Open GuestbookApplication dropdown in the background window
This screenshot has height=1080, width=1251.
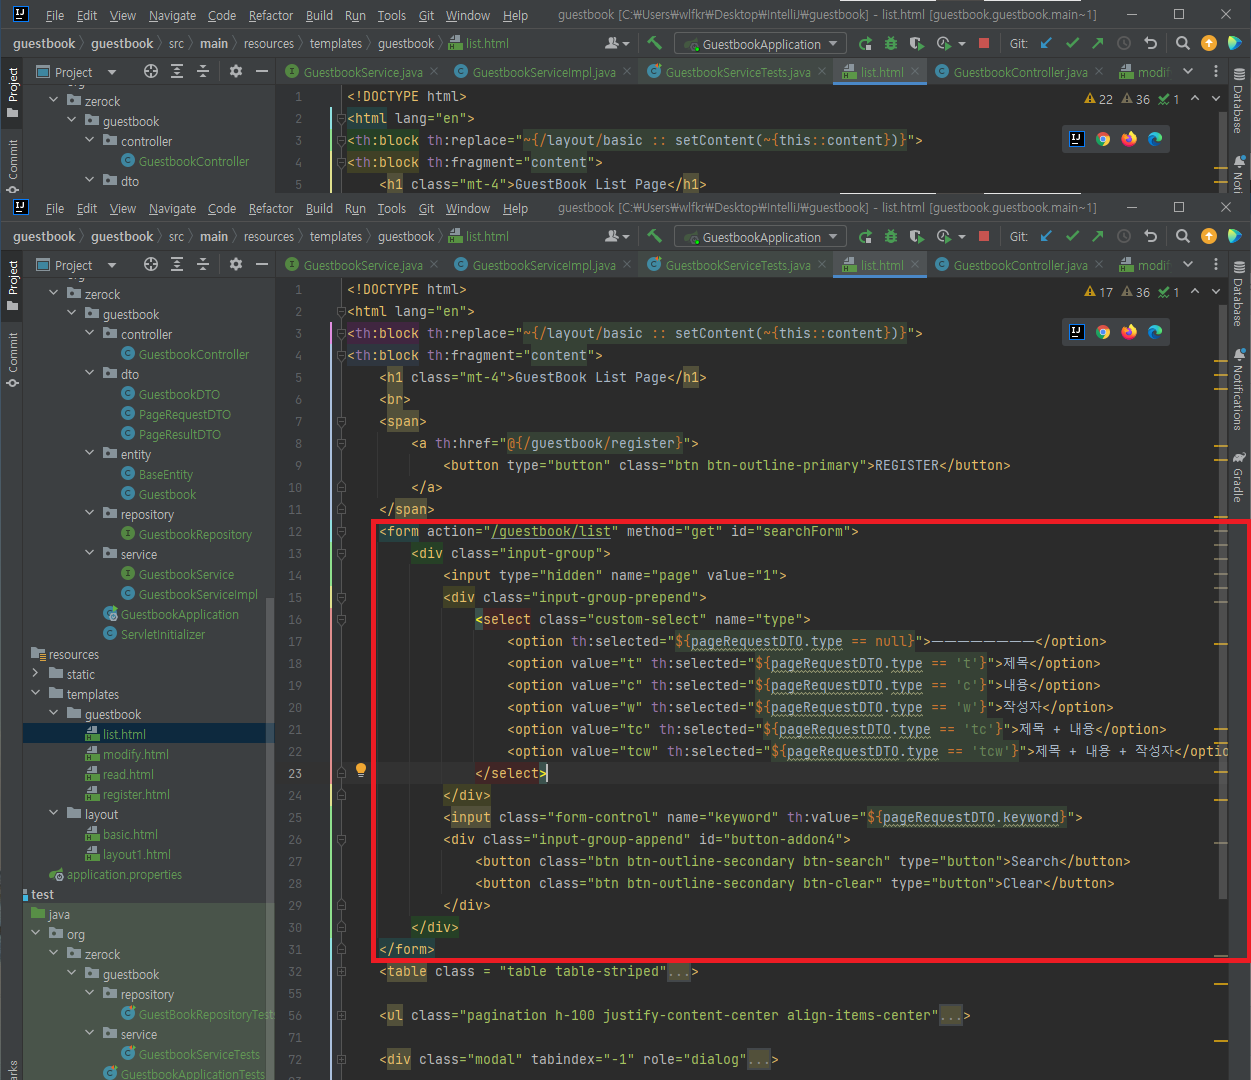coord(761,44)
